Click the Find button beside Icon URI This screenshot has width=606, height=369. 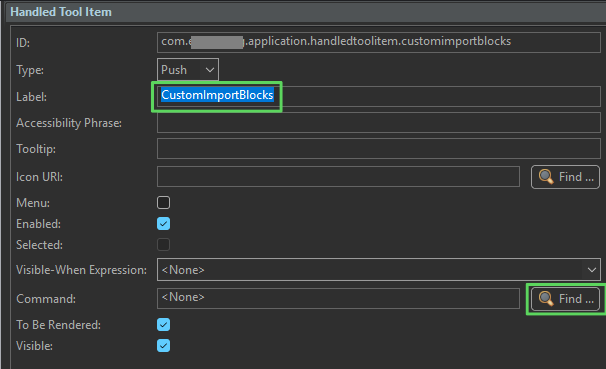[565, 177]
